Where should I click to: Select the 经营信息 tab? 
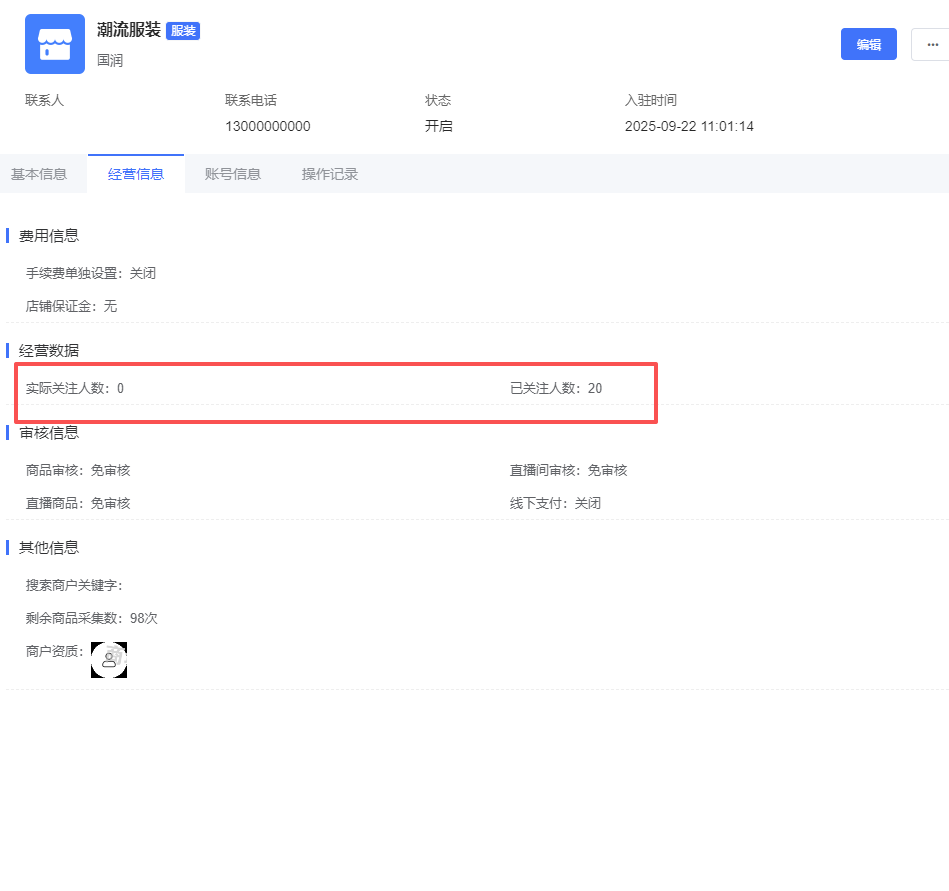[x=136, y=174]
